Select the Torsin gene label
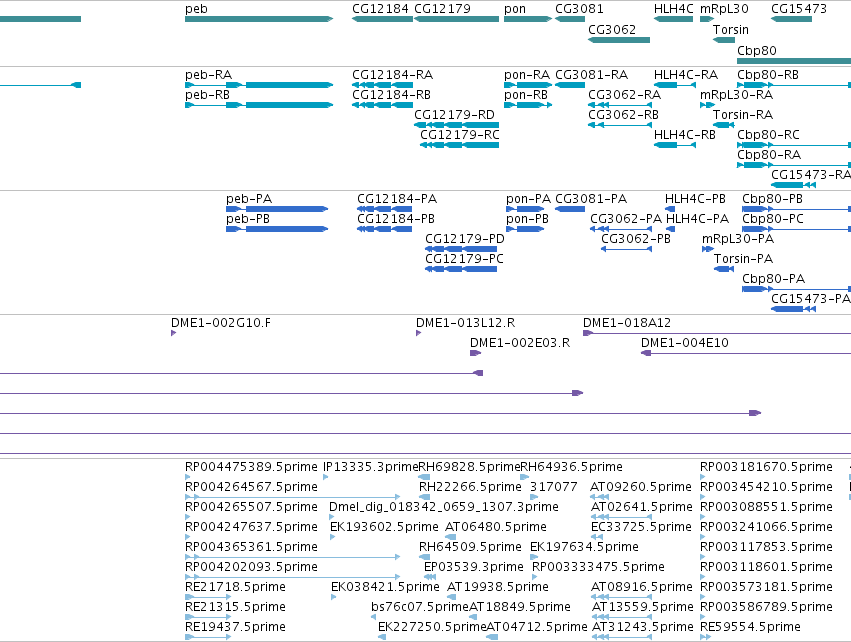 (731, 29)
